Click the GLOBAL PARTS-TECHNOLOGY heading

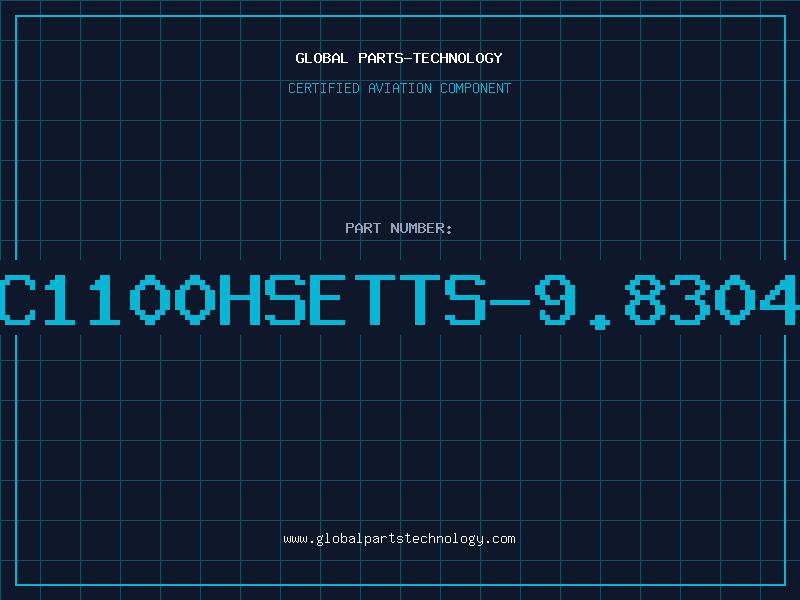pyautogui.click(x=399, y=58)
